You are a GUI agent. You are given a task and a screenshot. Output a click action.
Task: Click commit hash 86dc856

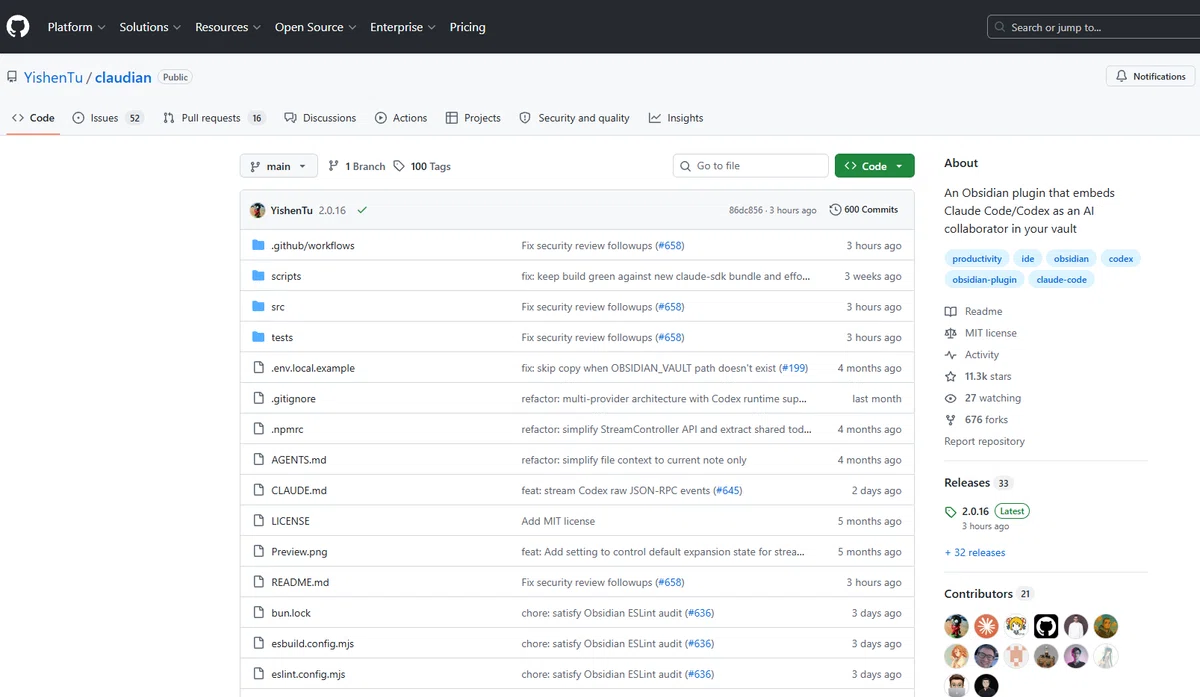[746, 210]
